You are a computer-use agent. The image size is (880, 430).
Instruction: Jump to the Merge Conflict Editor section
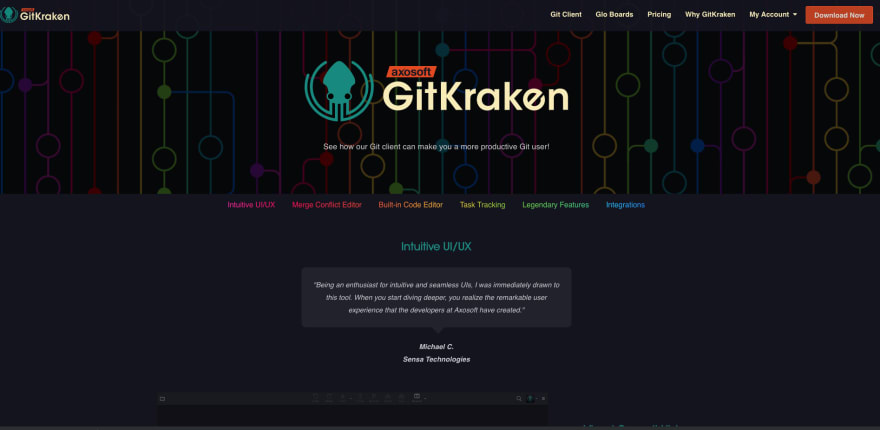click(x=327, y=205)
